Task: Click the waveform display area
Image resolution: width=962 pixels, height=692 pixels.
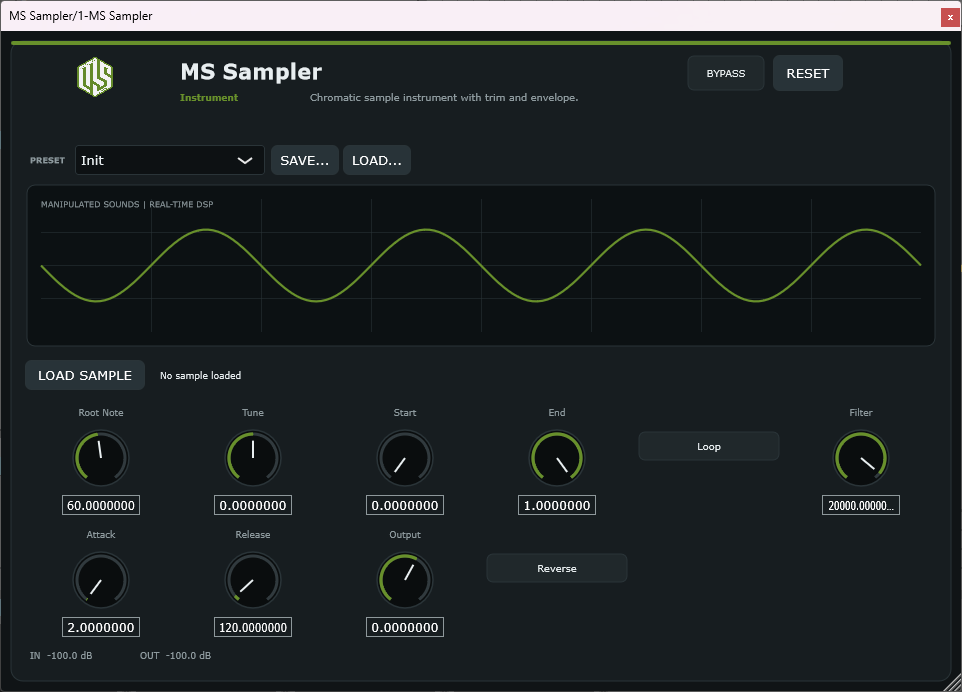Action: pyautogui.click(x=480, y=265)
